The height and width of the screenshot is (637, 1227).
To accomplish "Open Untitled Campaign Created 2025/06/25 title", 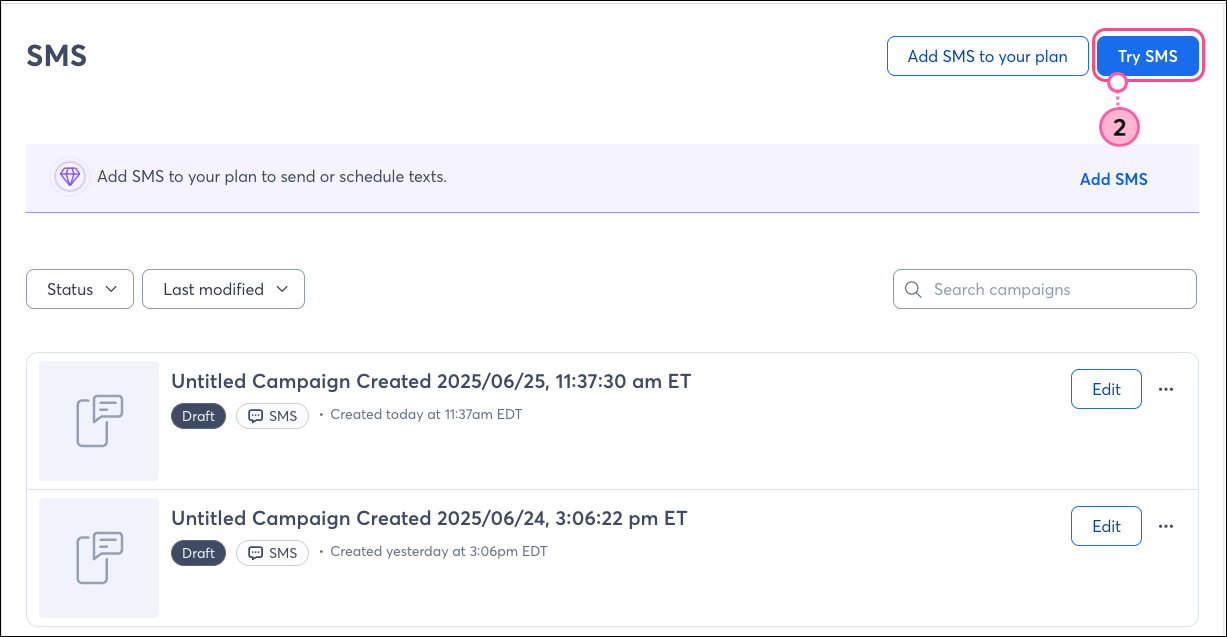I will (431, 381).
